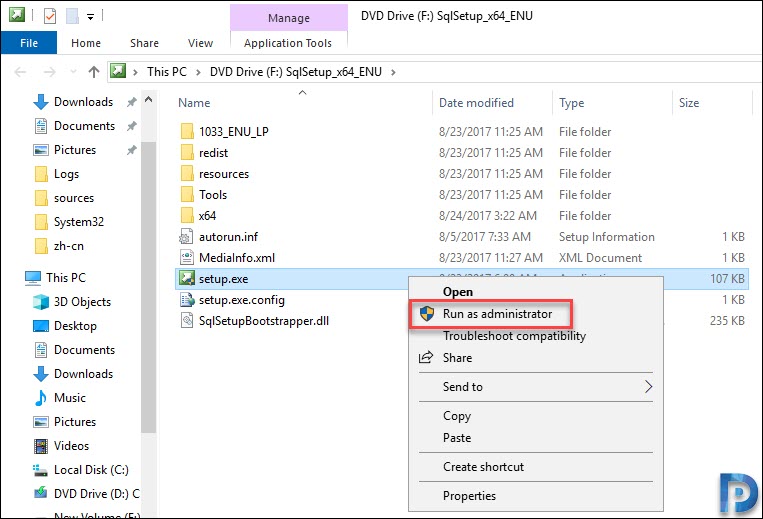
Task: Click the window system icon in title bar
Action: 17,15
